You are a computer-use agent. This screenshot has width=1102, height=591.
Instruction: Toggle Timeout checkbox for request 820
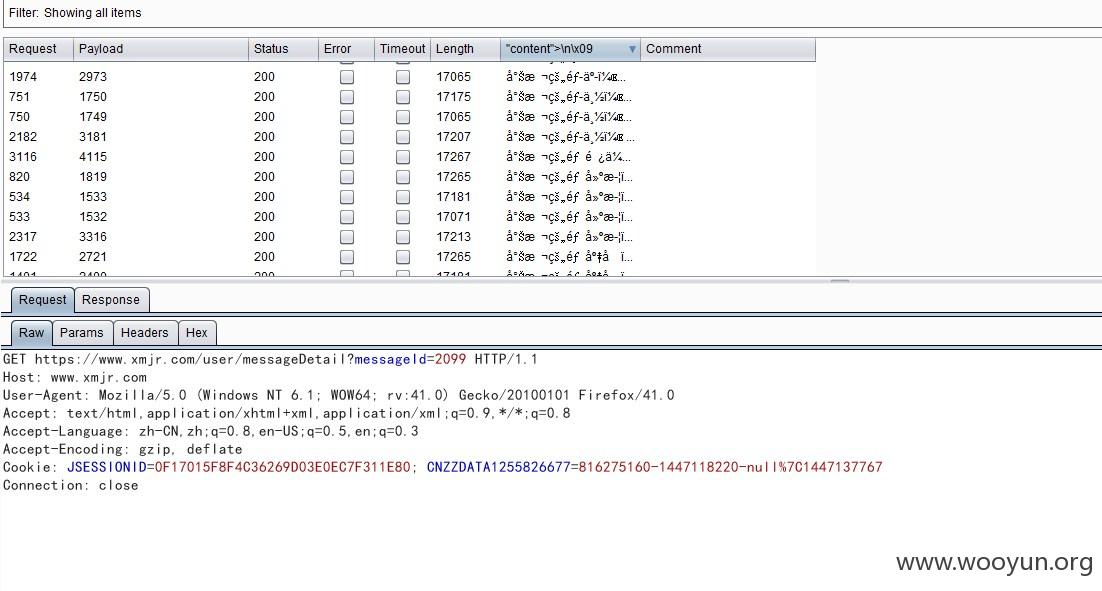[x=403, y=177]
